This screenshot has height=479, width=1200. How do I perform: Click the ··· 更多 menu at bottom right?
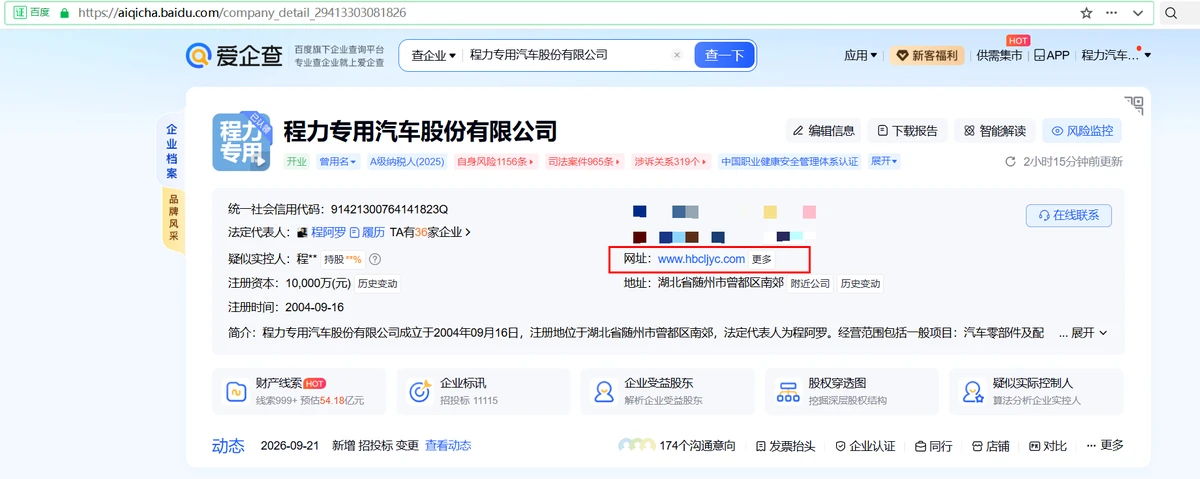1104,445
